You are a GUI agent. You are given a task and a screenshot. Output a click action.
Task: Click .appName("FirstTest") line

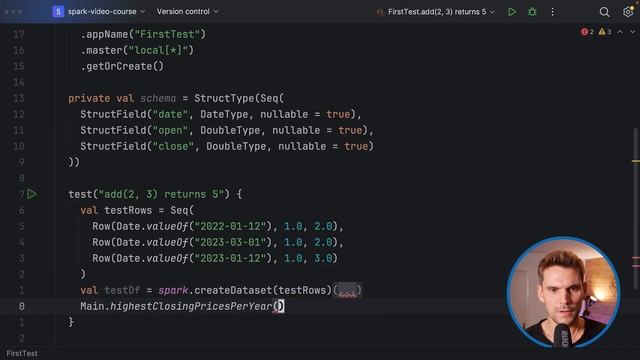click(143, 34)
